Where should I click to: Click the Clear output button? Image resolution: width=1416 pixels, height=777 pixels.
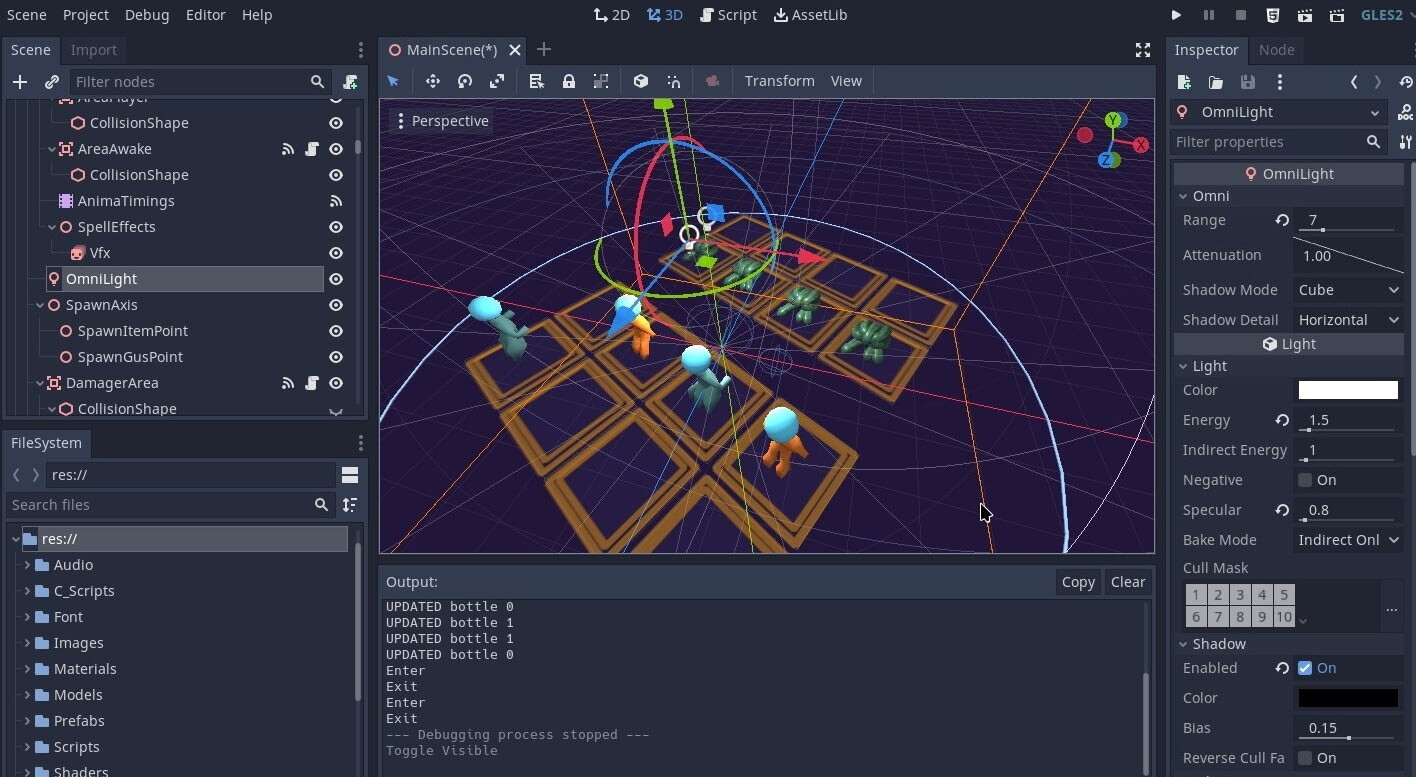(x=1127, y=582)
